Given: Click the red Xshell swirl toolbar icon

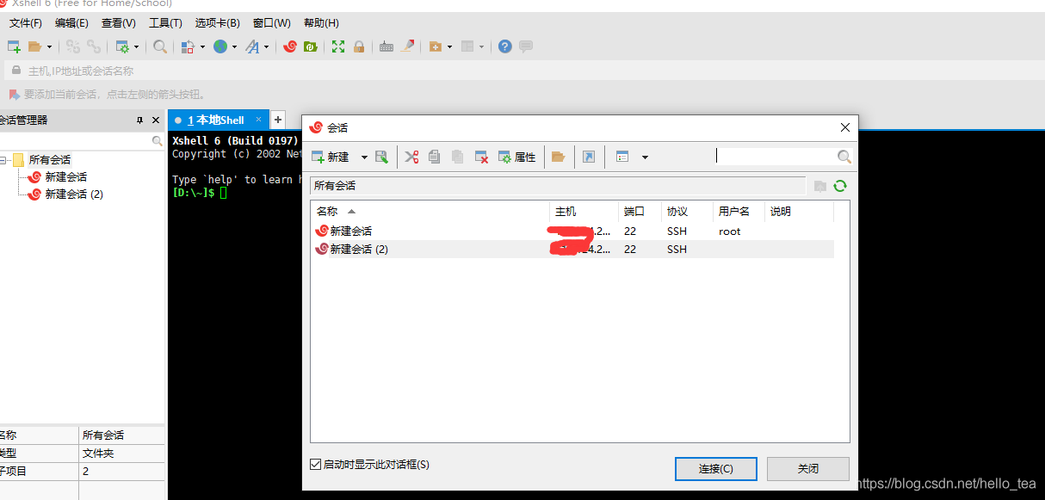Looking at the screenshot, I should pyautogui.click(x=290, y=47).
